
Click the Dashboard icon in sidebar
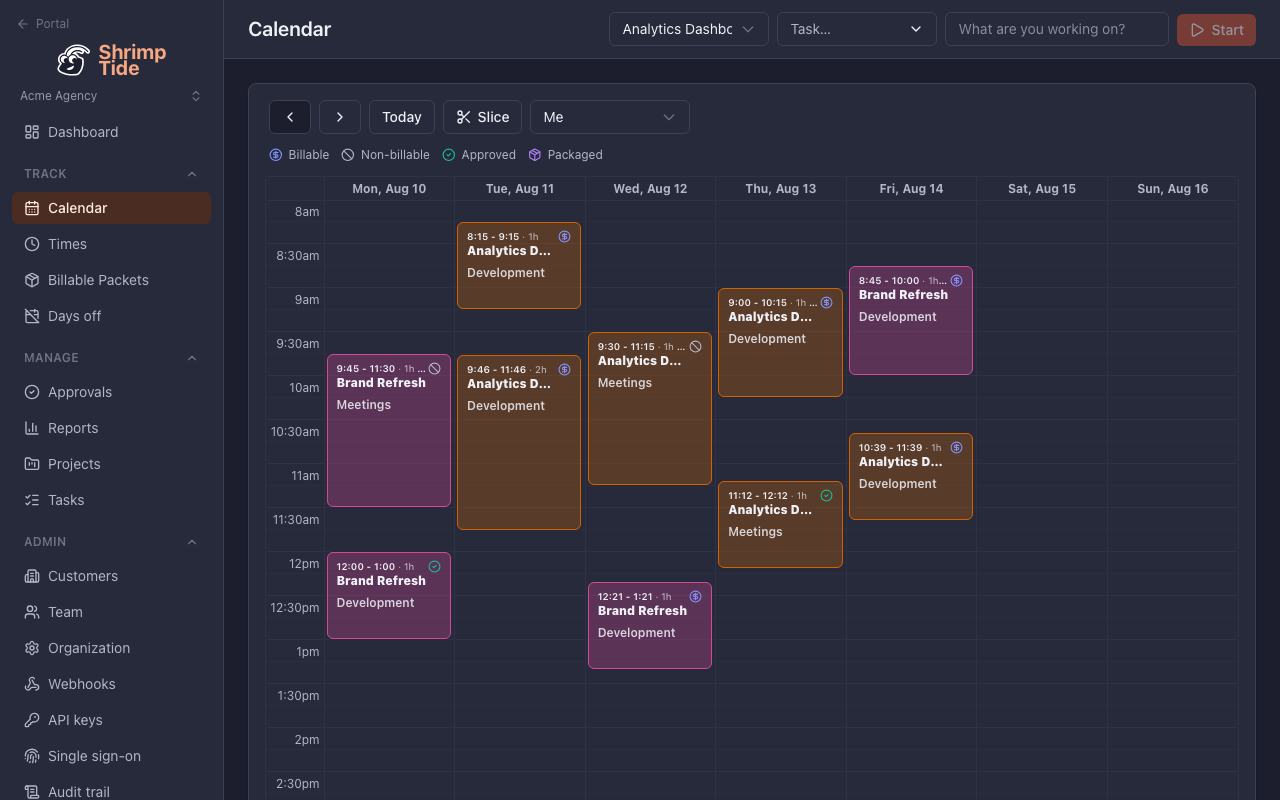tap(32, 132)
